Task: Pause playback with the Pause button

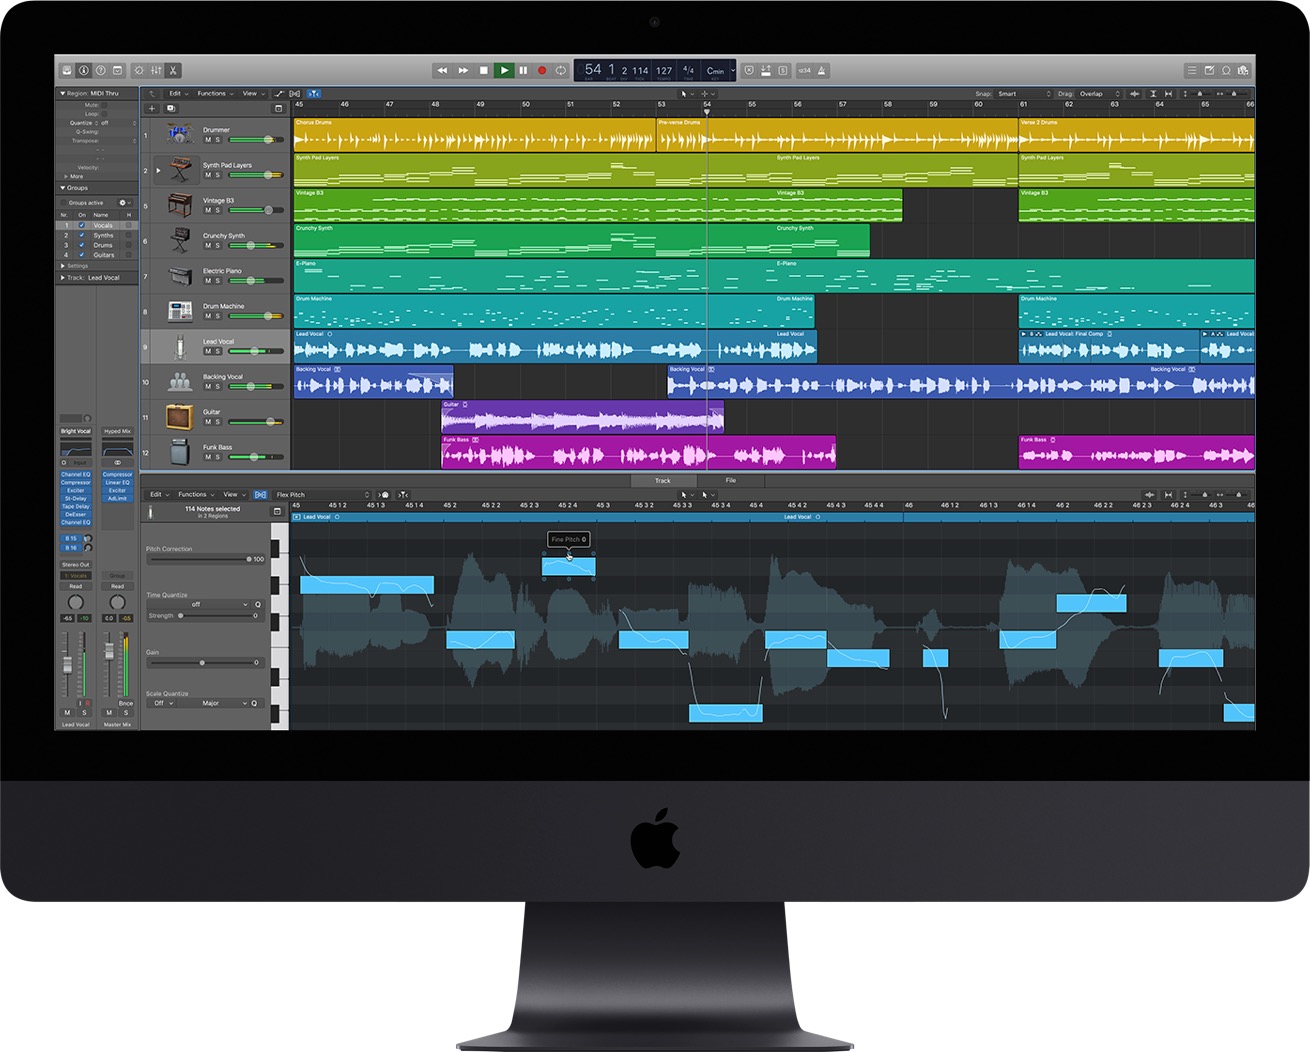Action: 523,71
